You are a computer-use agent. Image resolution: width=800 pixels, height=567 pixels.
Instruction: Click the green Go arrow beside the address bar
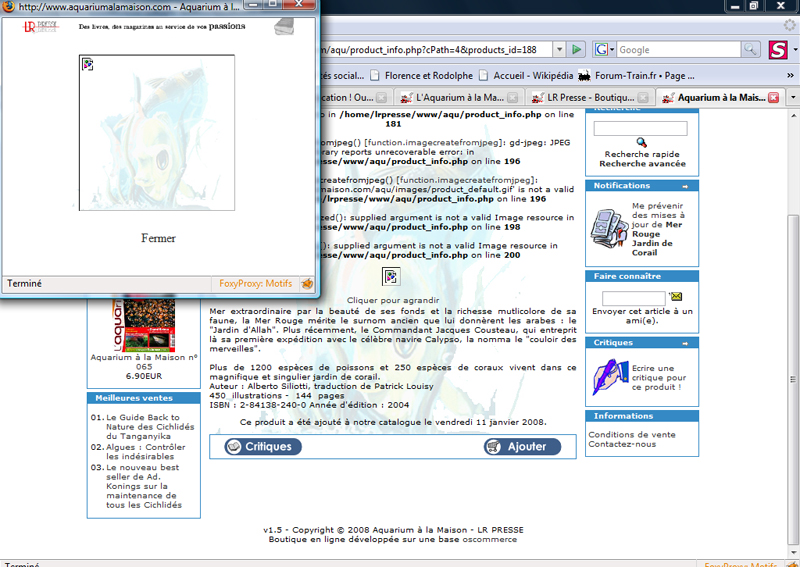point(577,50)
